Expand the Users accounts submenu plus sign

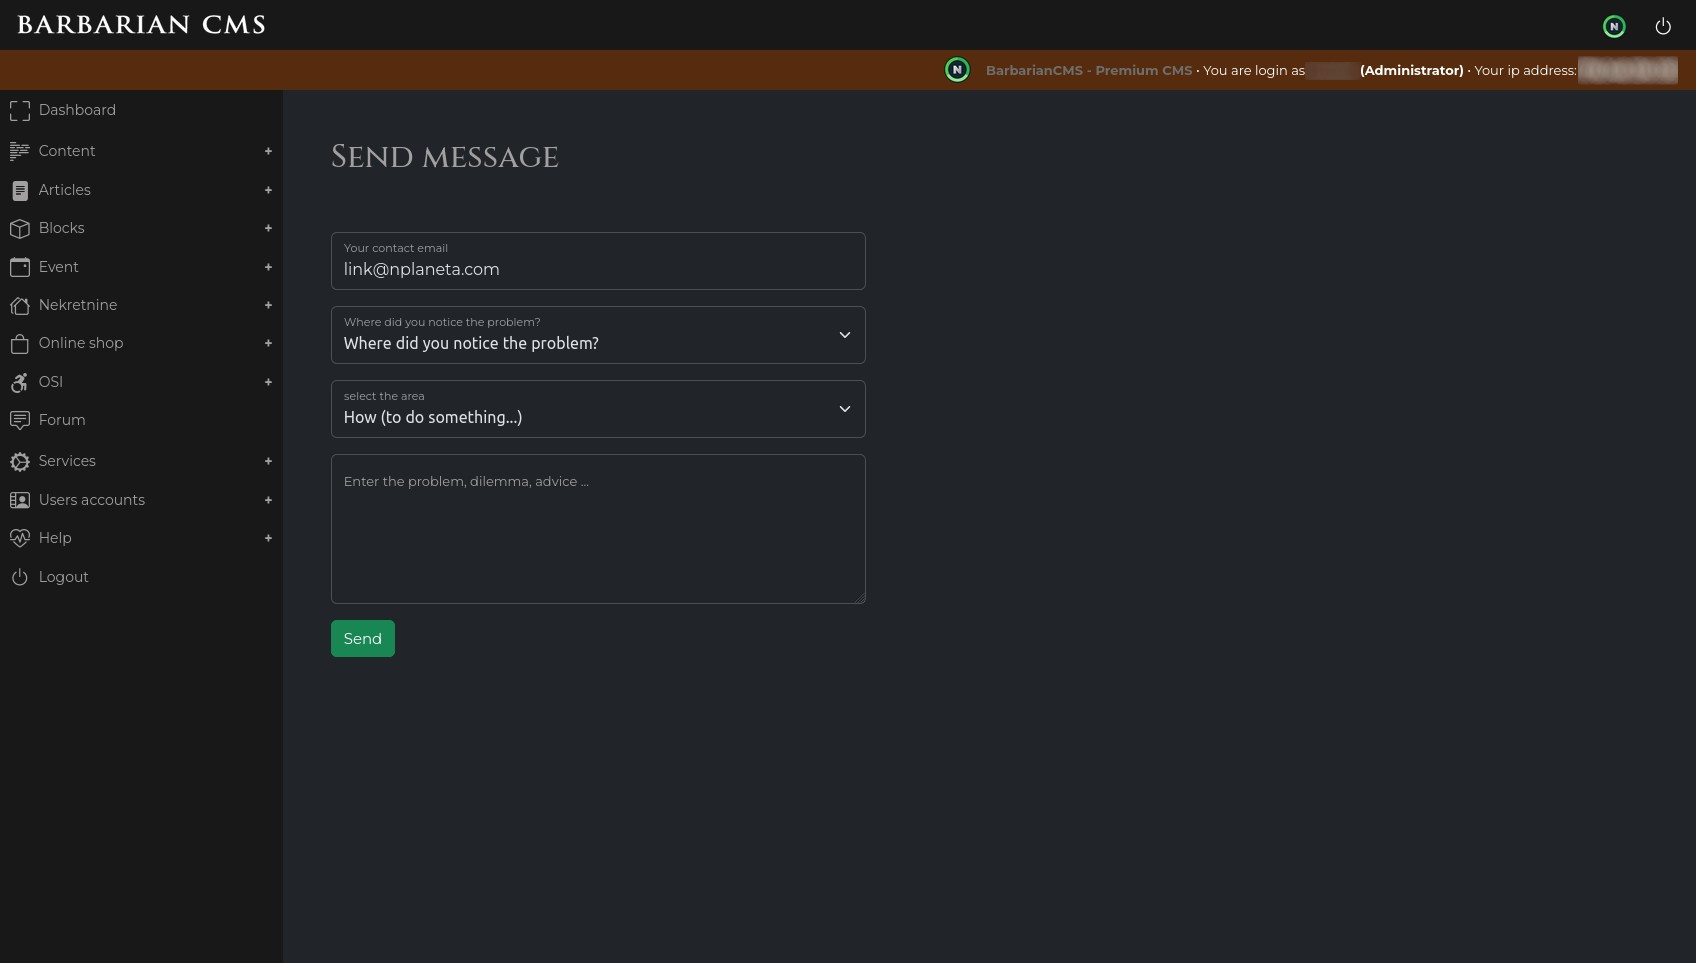[268, 500]
